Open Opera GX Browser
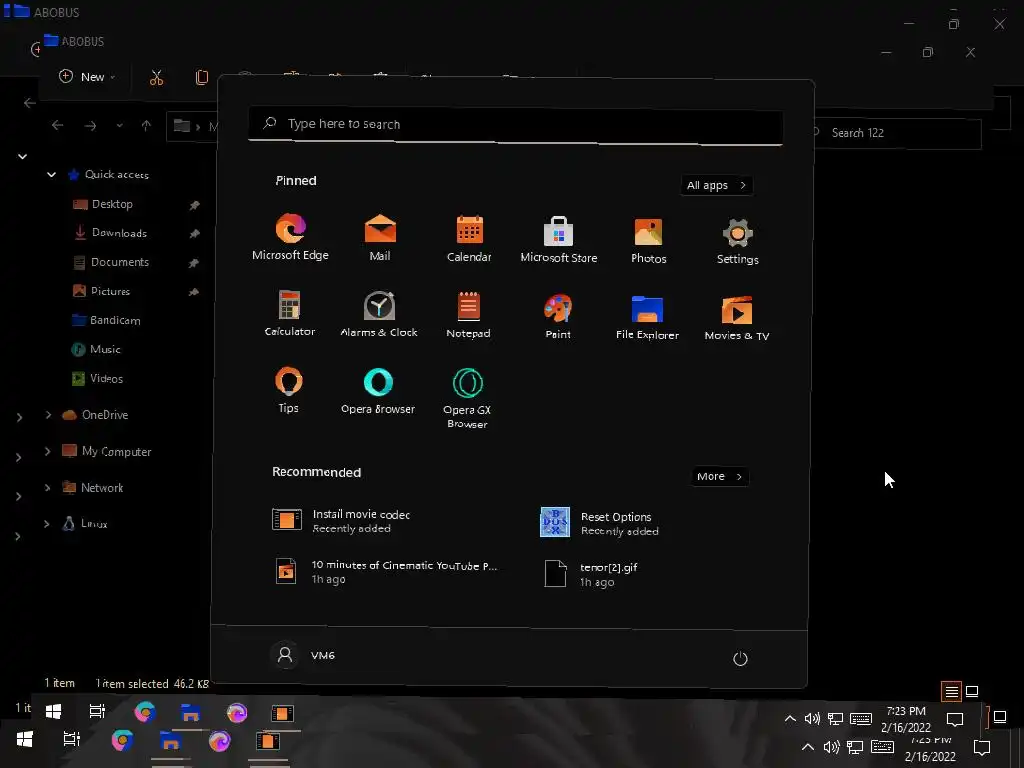 pos(468,398)
